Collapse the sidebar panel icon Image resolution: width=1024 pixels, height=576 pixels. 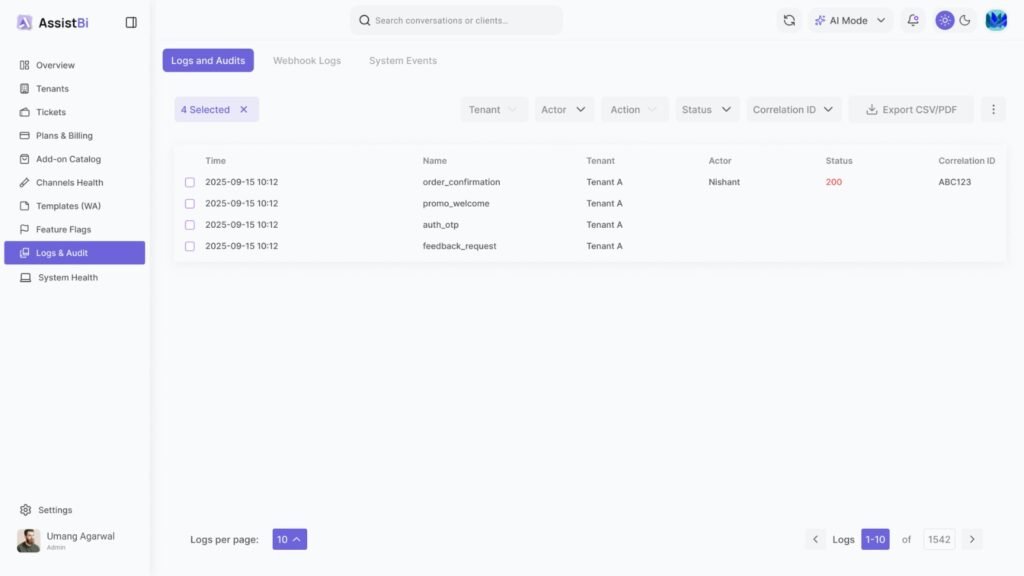pyautogui.click(x=131, y=22)
